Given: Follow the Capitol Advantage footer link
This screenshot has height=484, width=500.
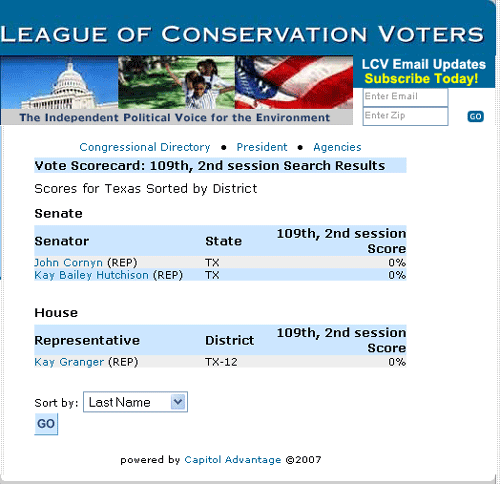Looking at the screenshot, I should [233, 460].
